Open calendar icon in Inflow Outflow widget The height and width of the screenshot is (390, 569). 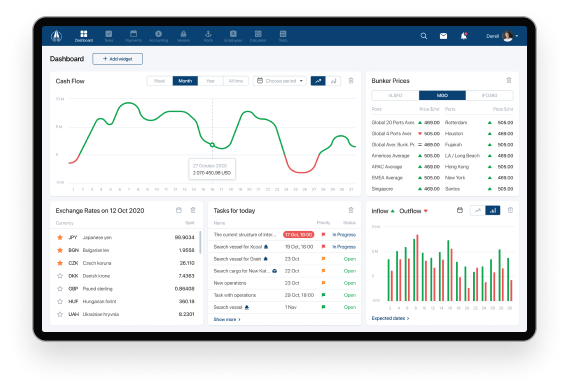(460, 210)
